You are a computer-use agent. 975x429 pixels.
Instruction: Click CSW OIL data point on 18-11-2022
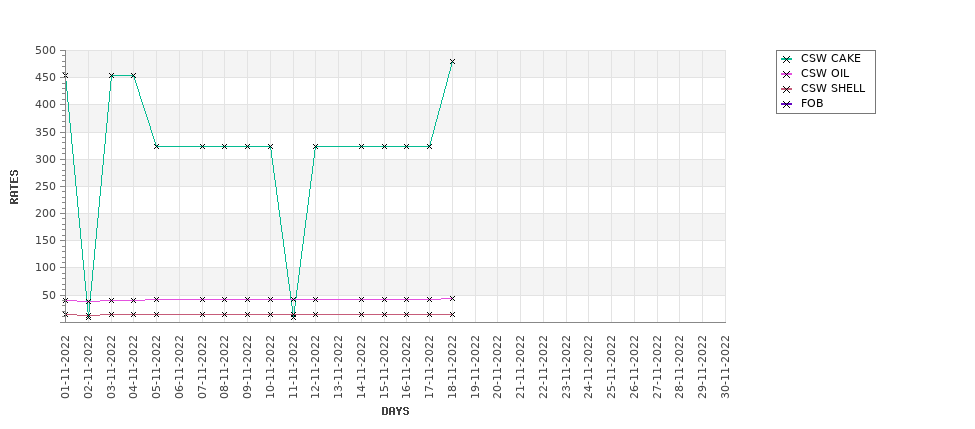(452, 298)
